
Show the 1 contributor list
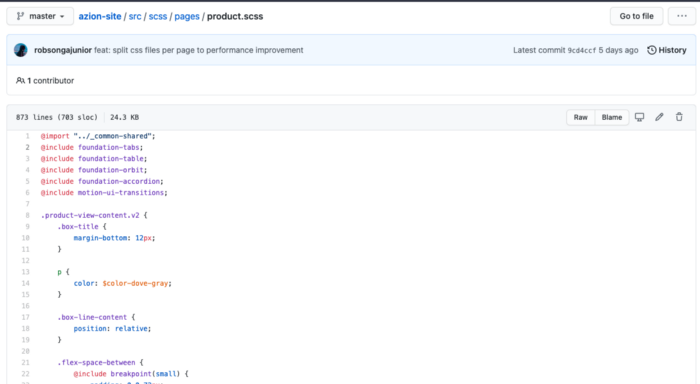(45, 81)
